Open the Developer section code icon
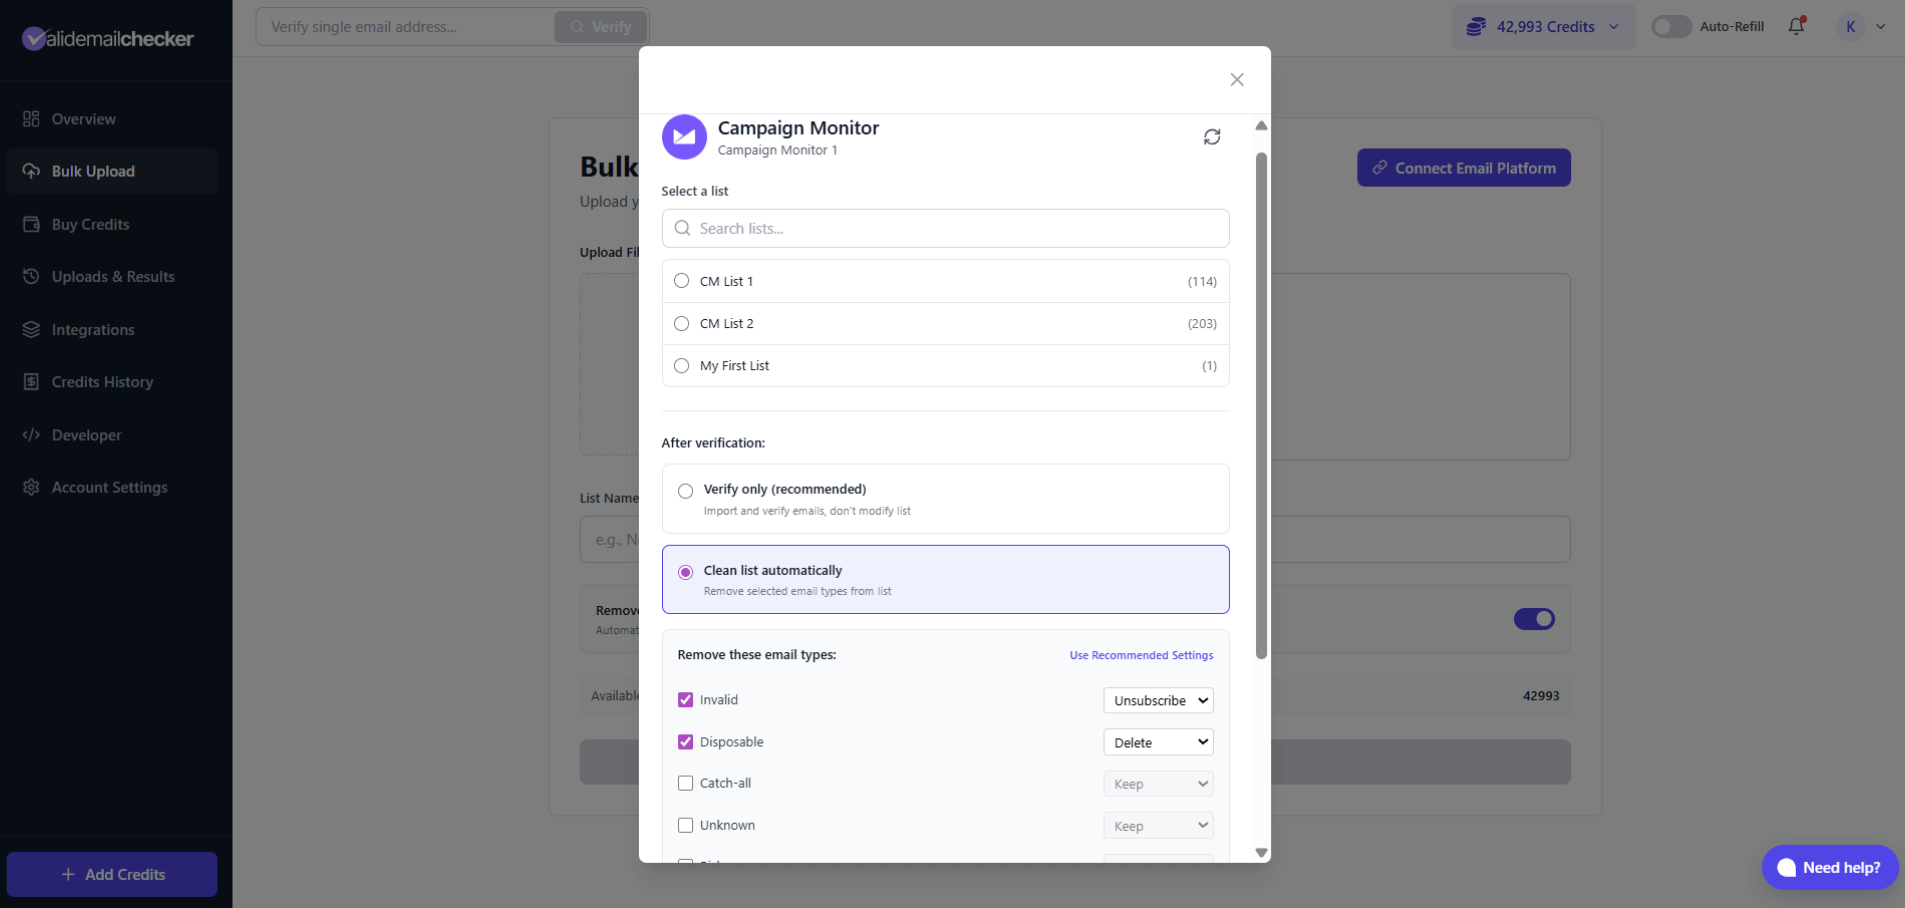The height and width of the screenshot is (908, 1905). pyautogui.click(x=31, y=435)
